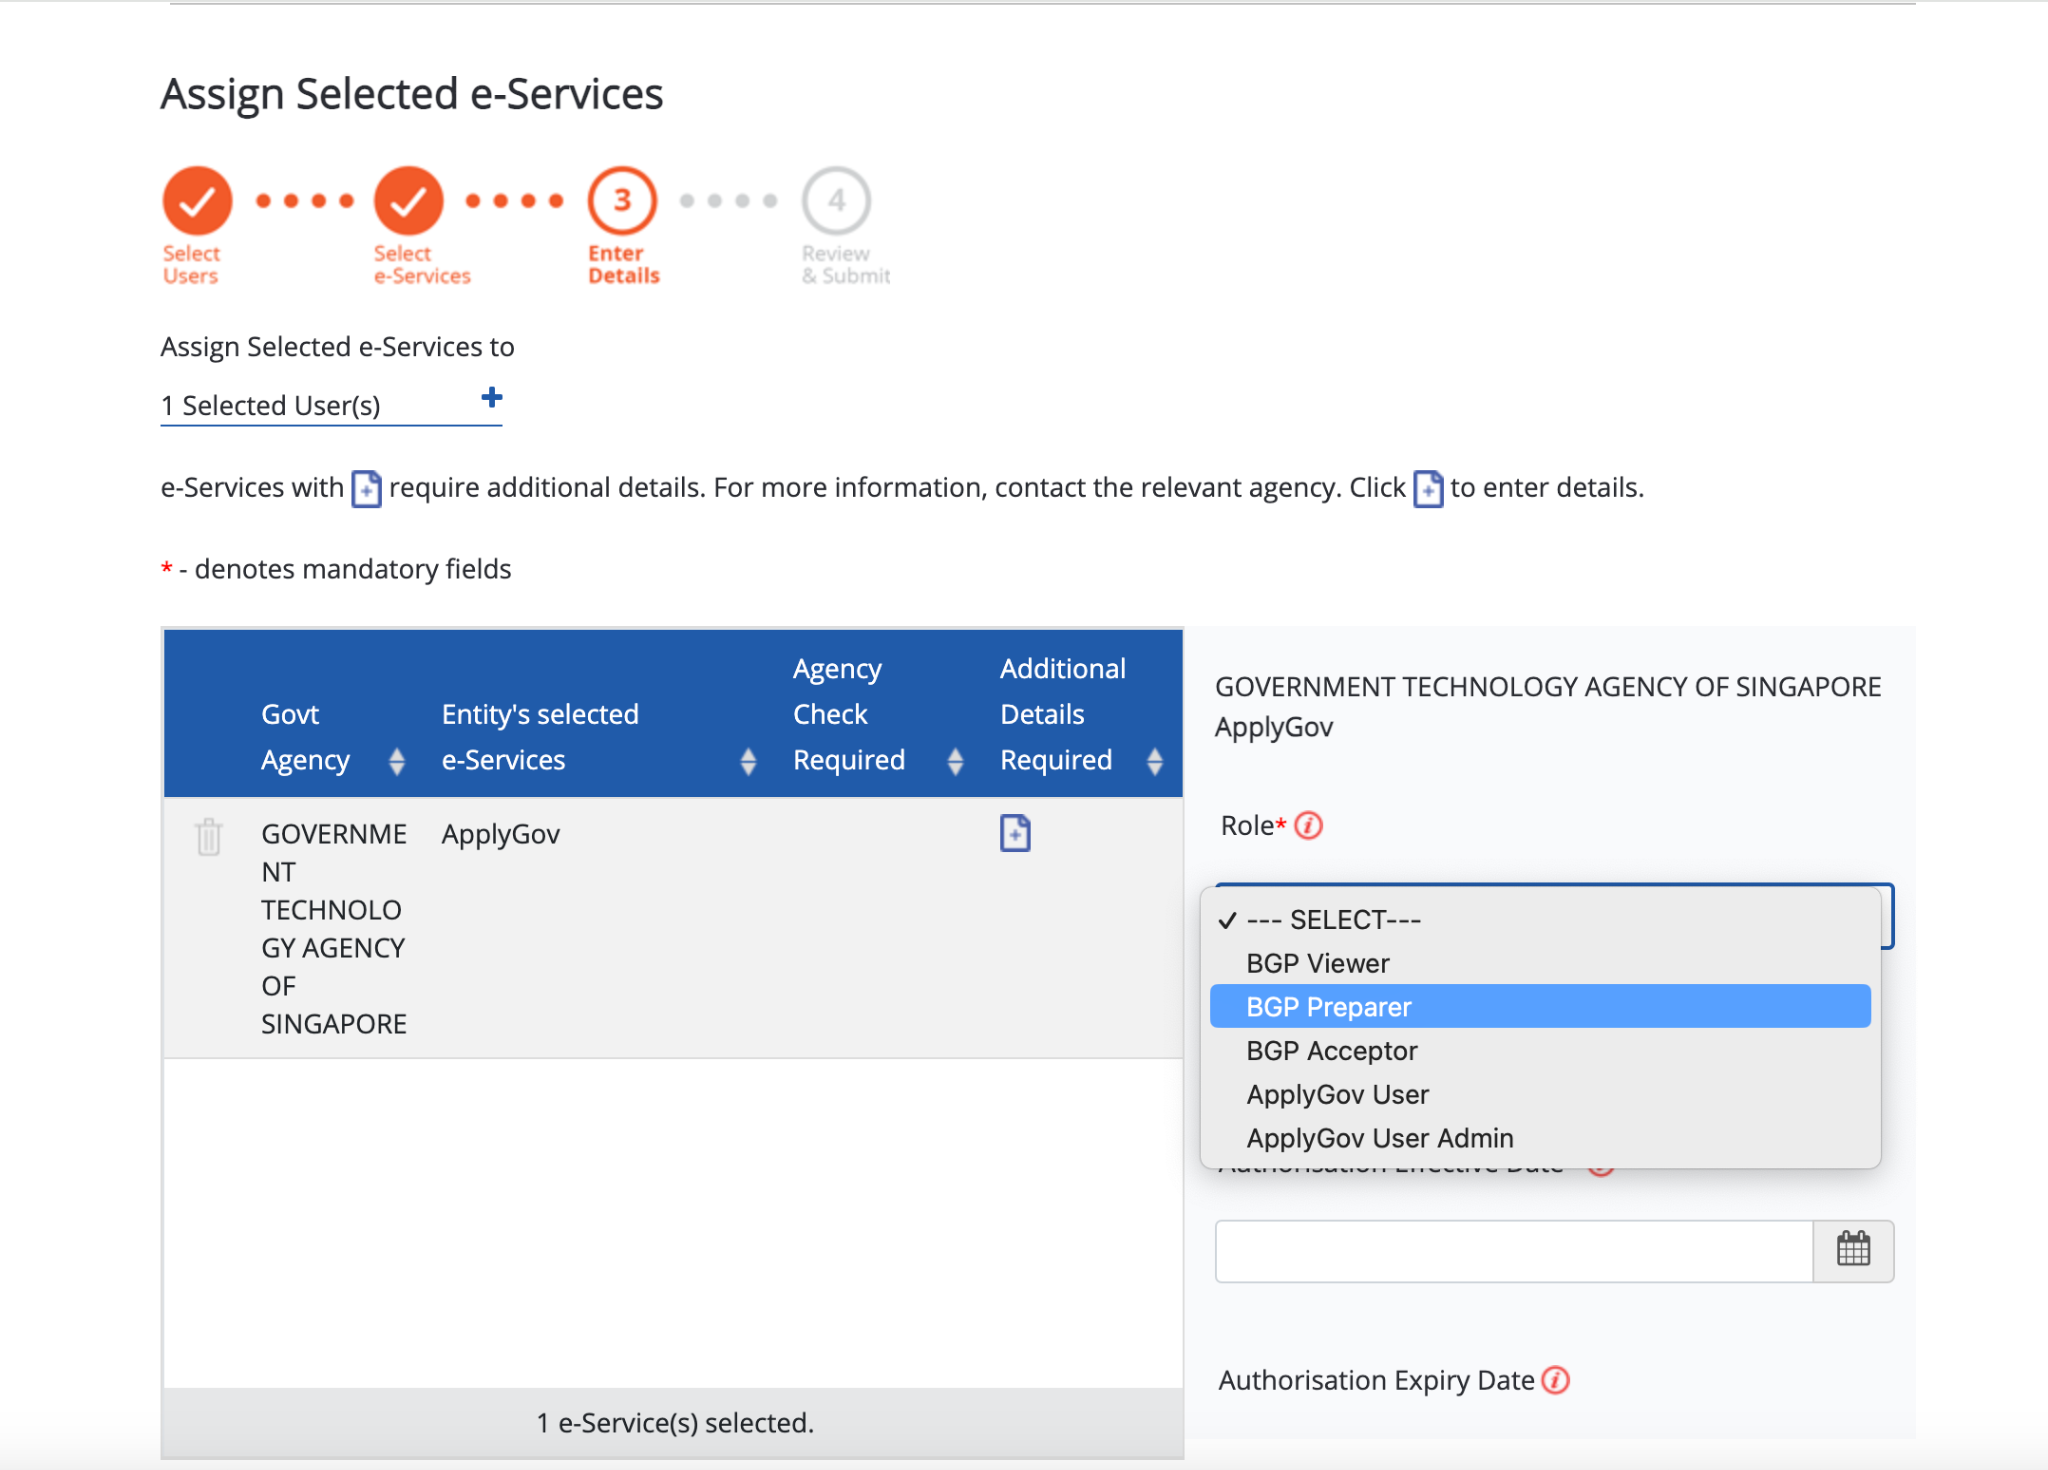Open the calendar picker for Authorisation Effective Date

[x=1853, y=1250]
